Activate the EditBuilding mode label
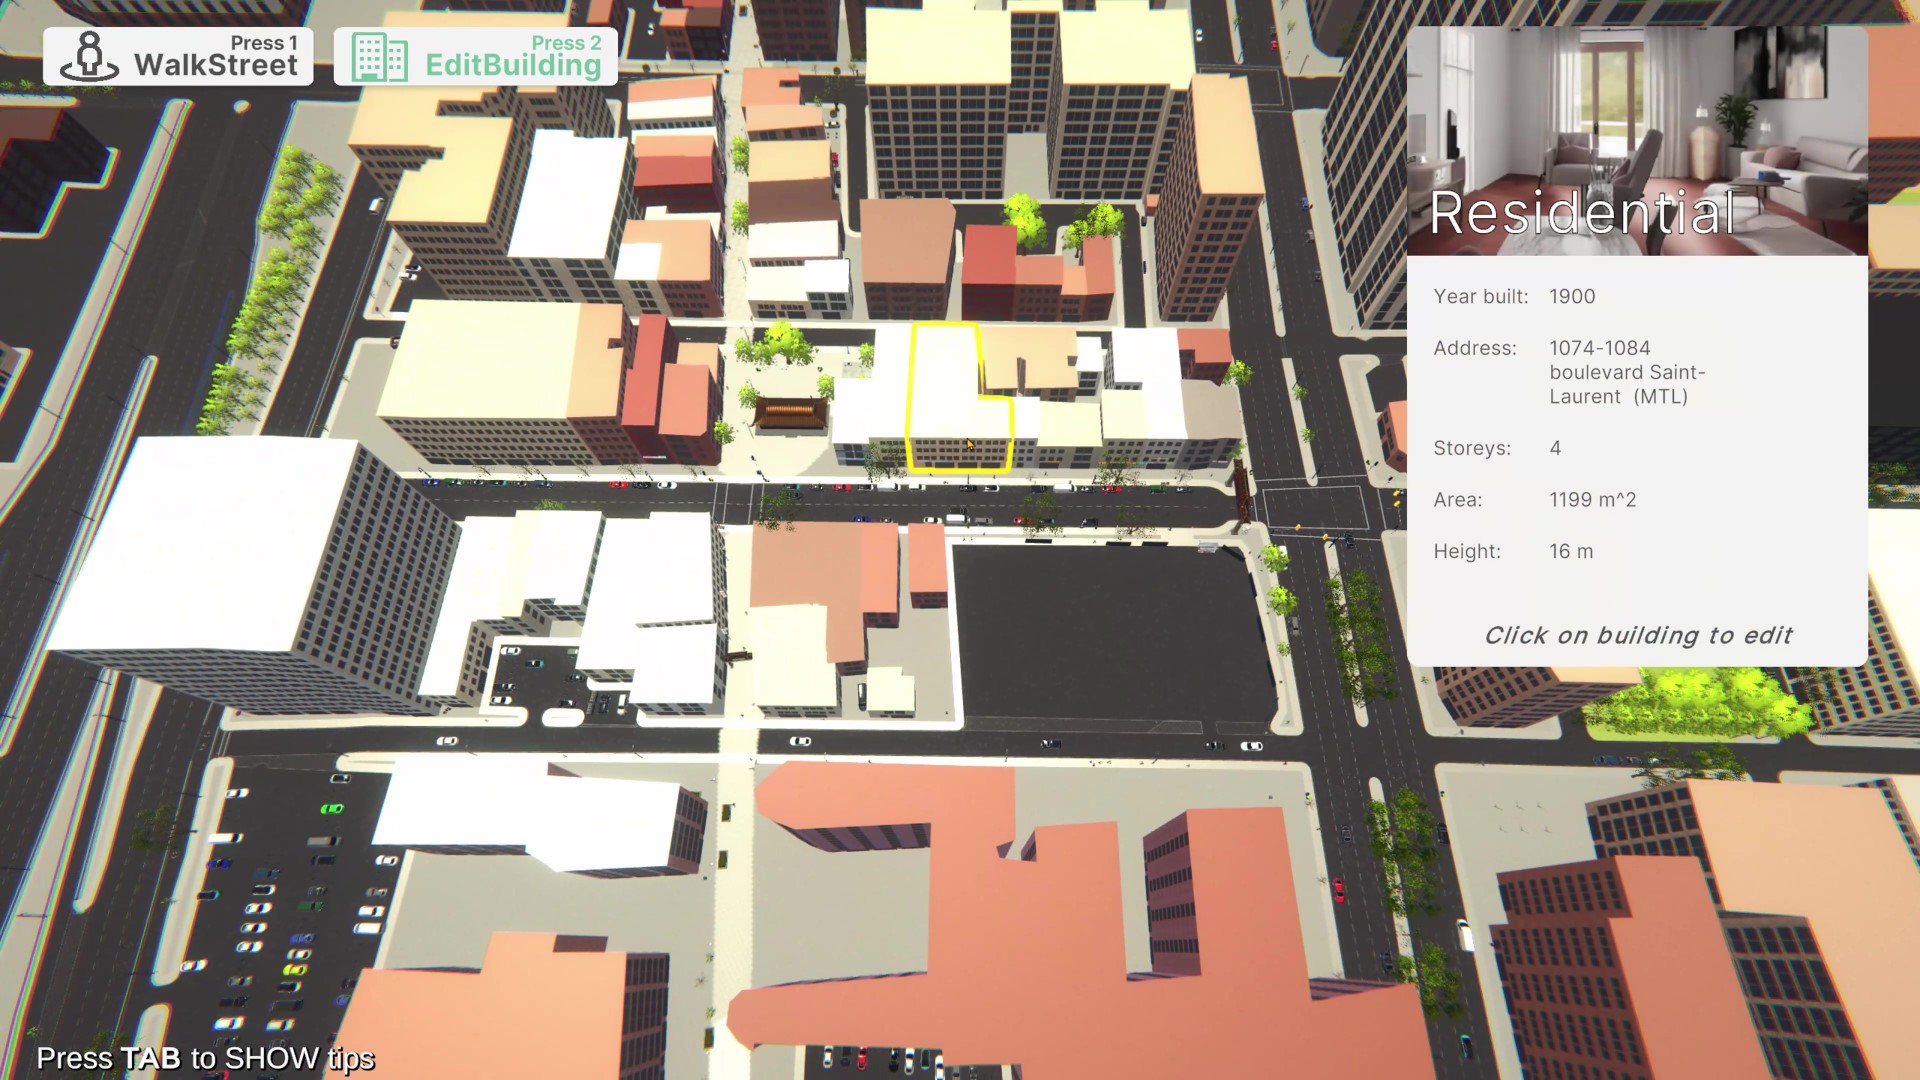This screenshot has width=1920, height=1080. 513,65
